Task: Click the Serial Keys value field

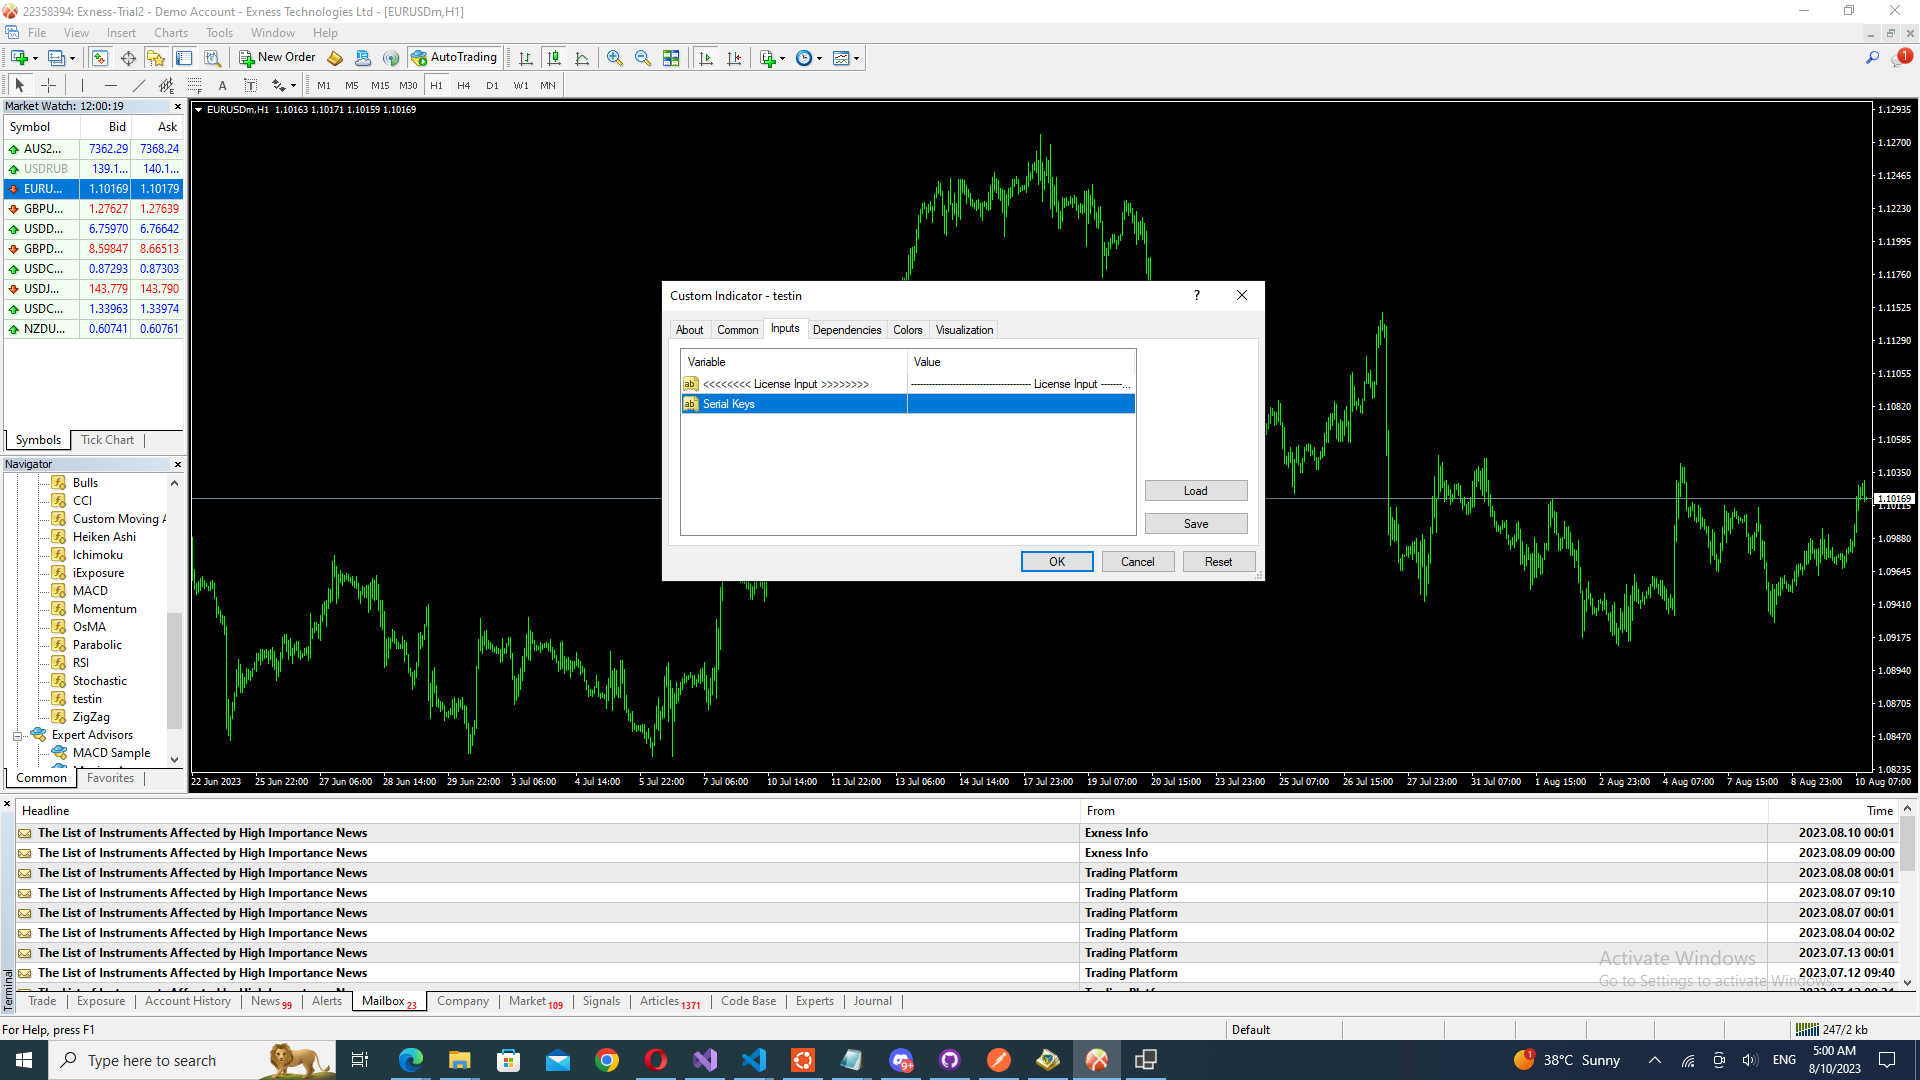Action: tap(1020, 404)
